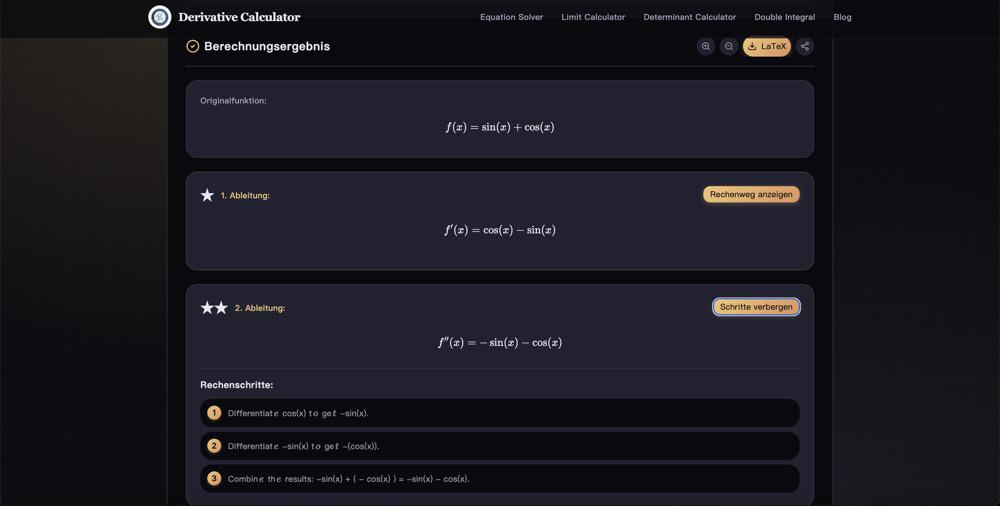Click the Derivative Calculator logo icon

click(x=159, y=17)
